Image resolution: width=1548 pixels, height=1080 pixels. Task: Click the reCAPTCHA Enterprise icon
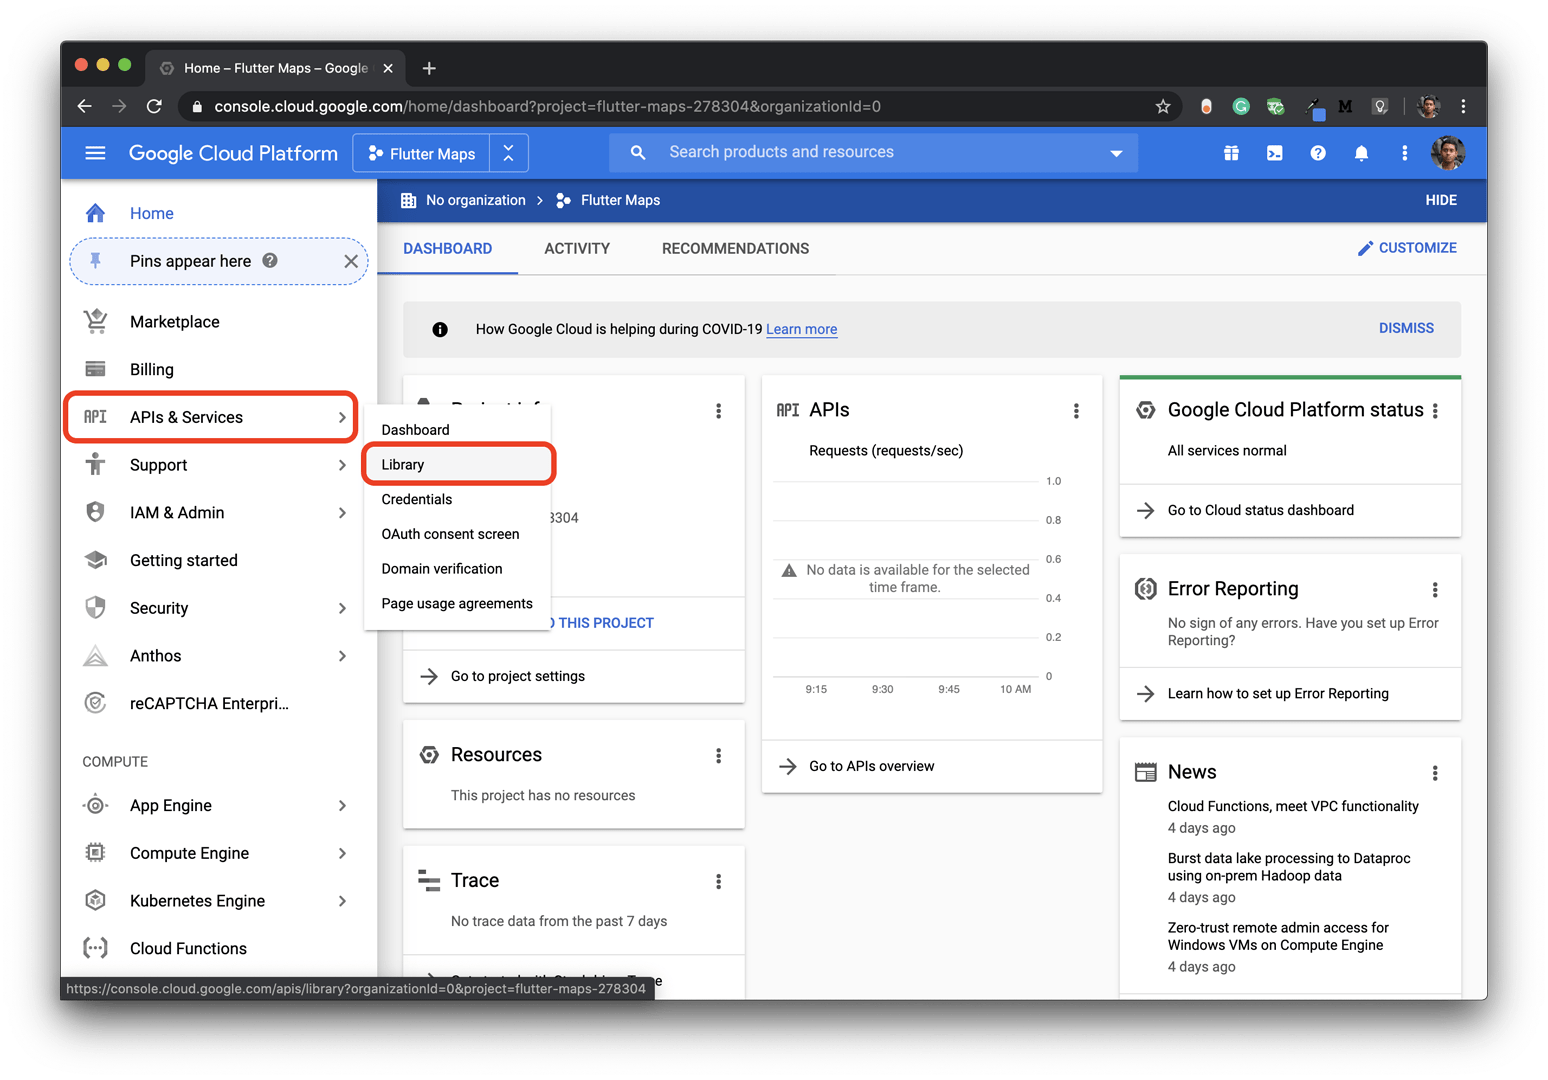(x=95, y=703)
